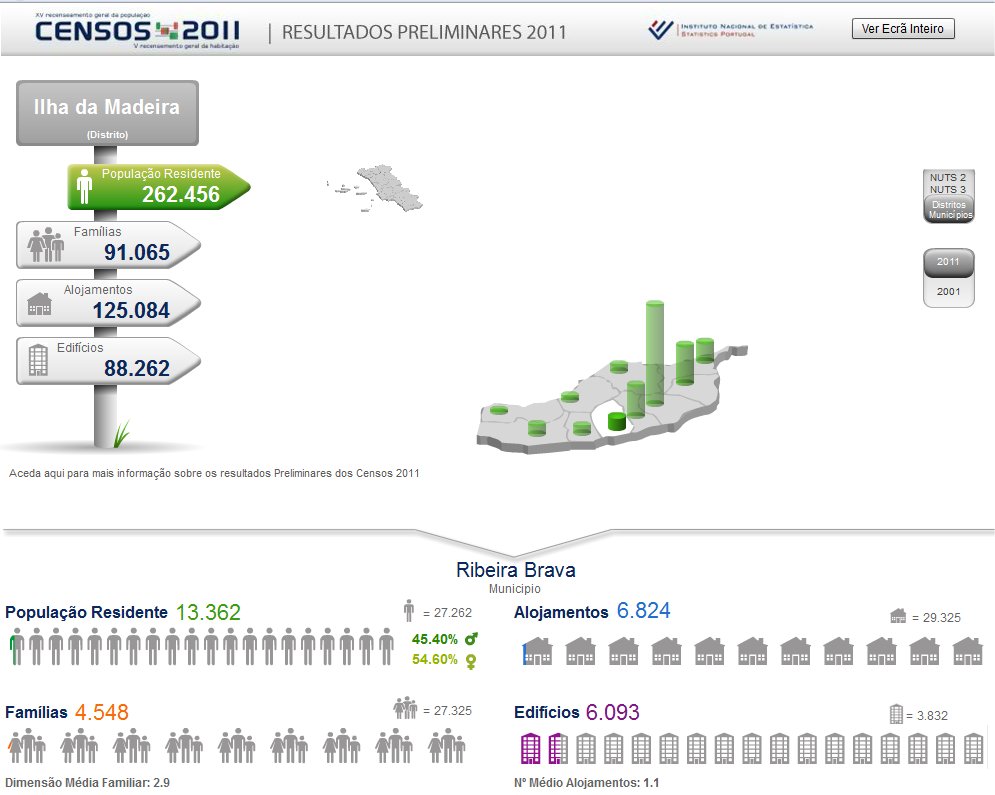Click the Ilha da Madeira signpost header

point(107,112)
